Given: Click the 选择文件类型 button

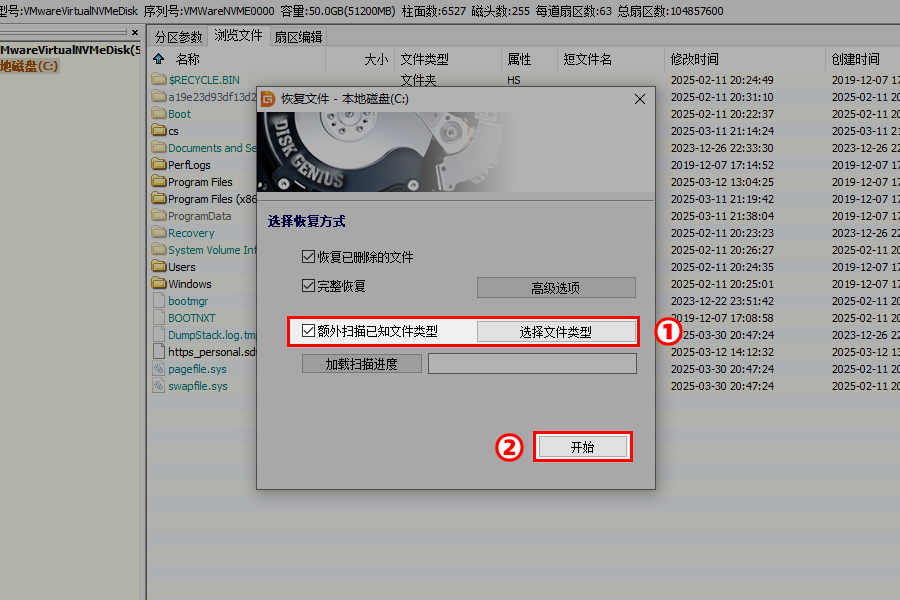Looking at the screenshot, I should 556,332.
